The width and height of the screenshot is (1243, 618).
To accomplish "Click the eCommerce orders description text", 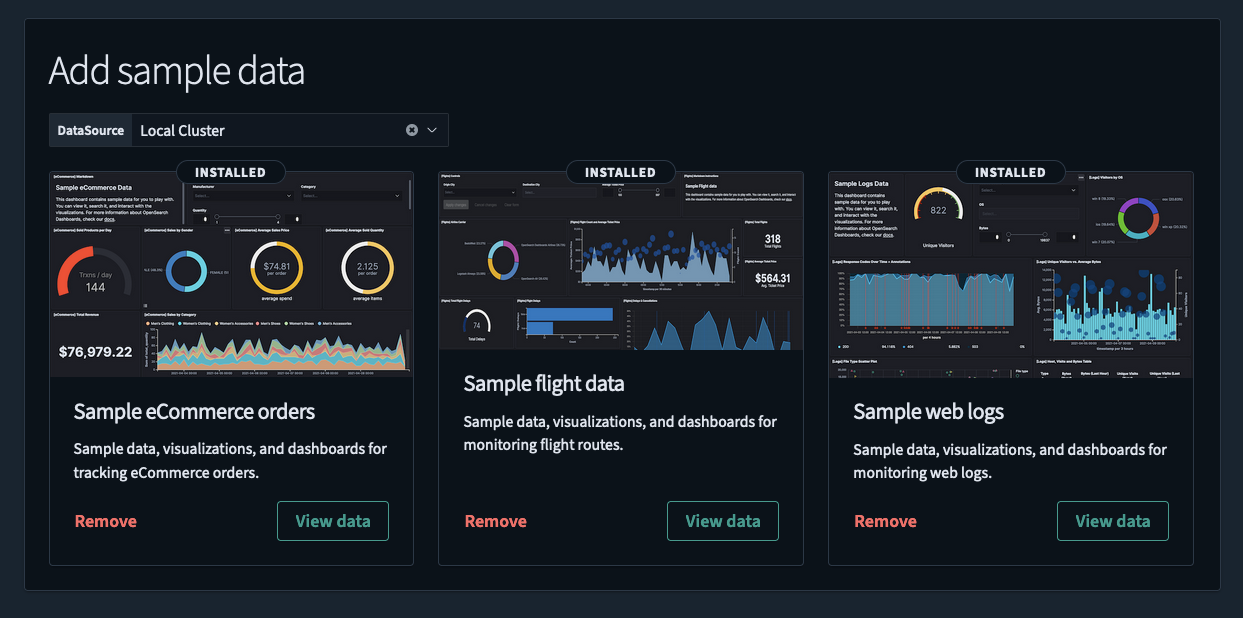I will (231, 460).
